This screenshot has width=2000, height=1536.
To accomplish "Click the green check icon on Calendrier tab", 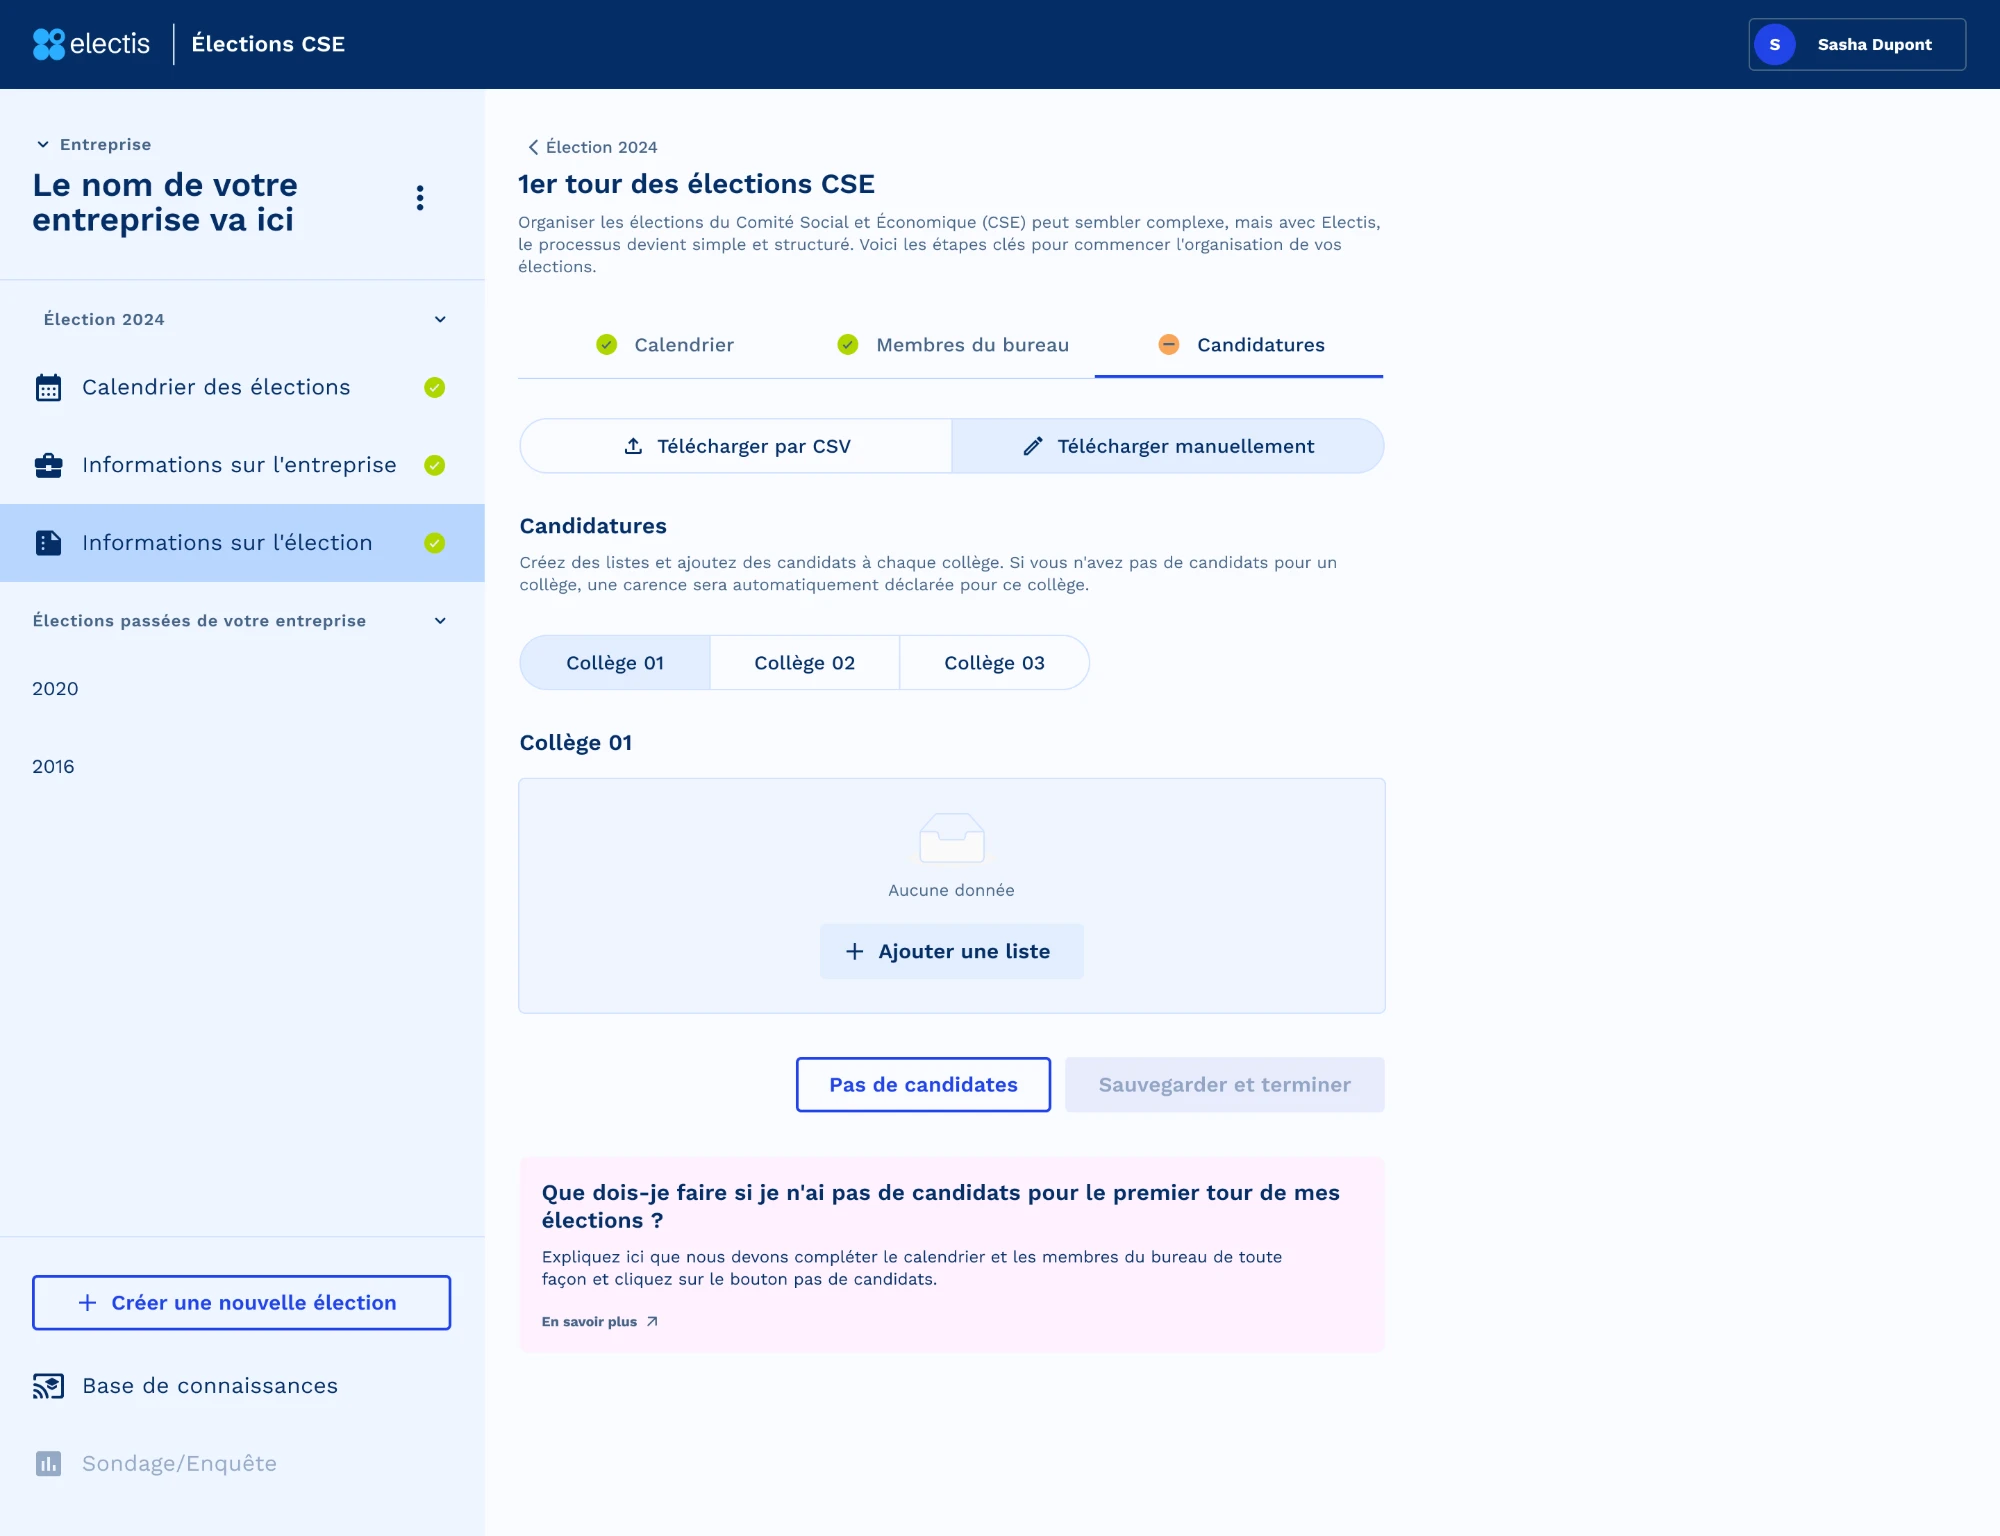I will [606, 345].
